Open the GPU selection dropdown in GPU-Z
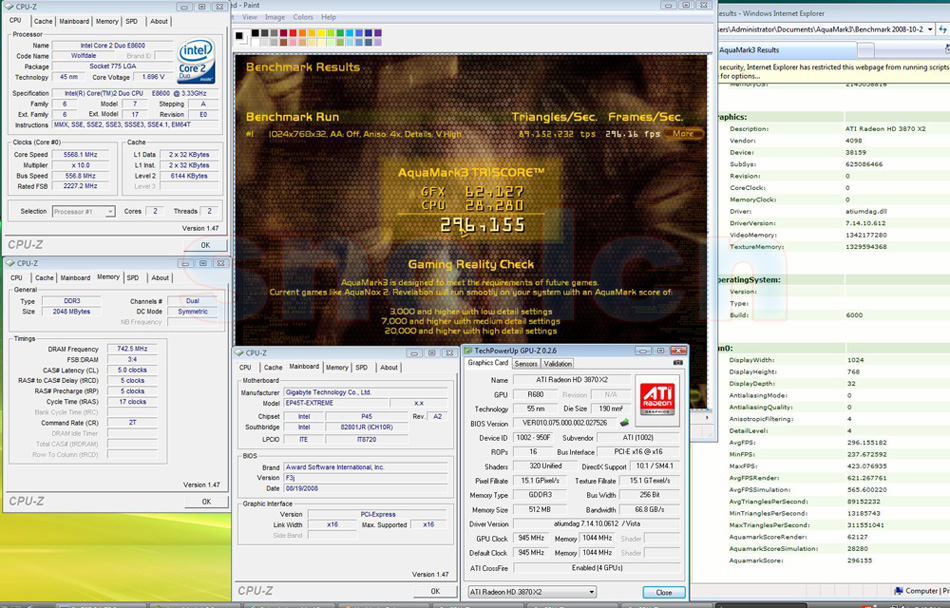This screenshot has height=608, width=950. click(x=592, y=592)
